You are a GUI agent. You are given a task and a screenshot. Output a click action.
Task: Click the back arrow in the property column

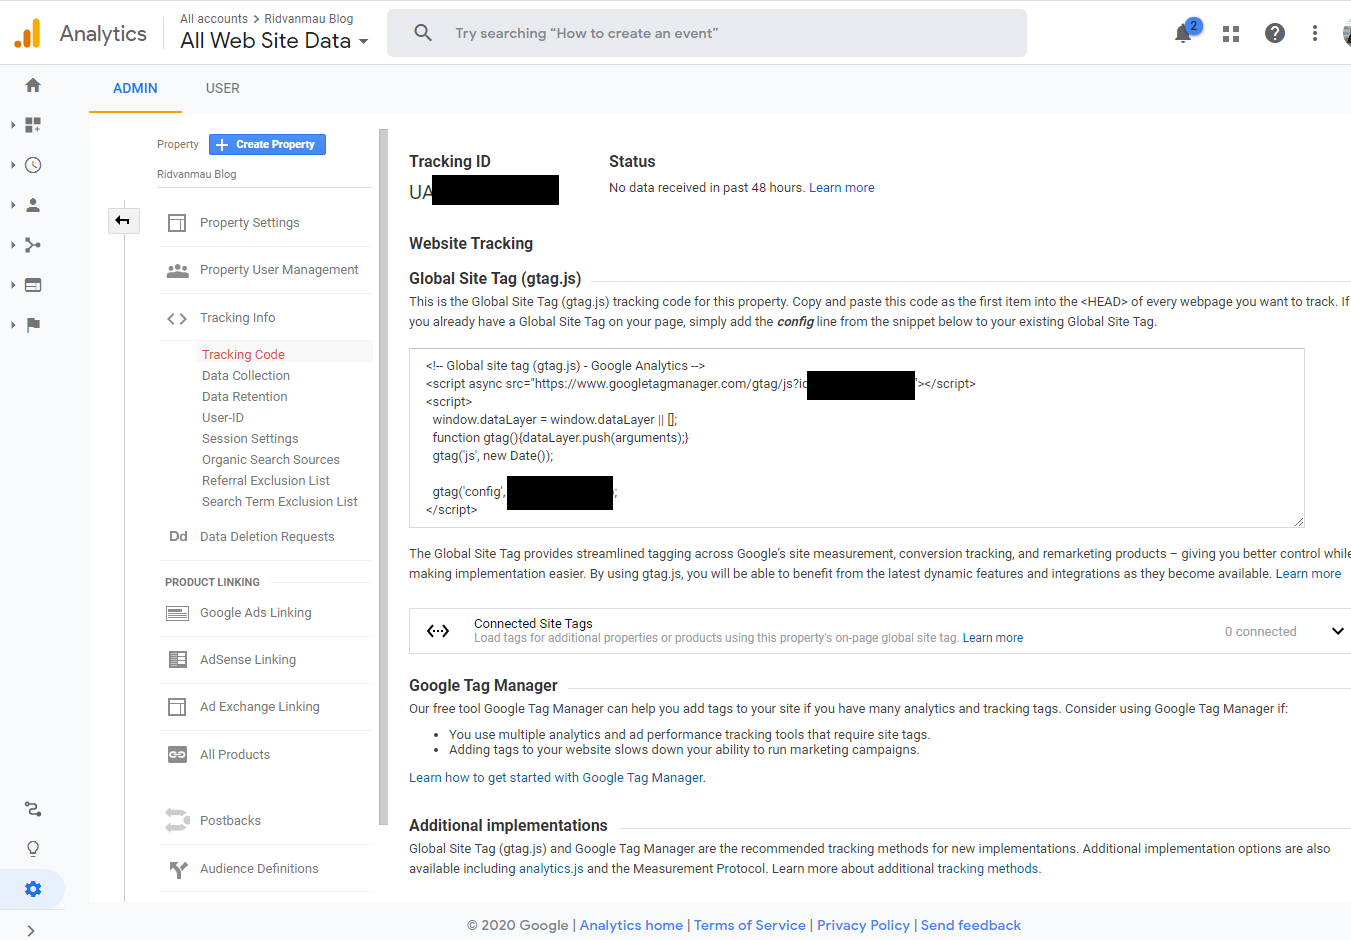123,220
